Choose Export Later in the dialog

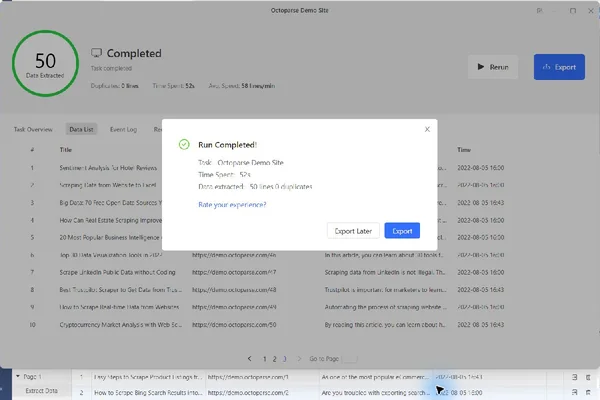point(353,231)
